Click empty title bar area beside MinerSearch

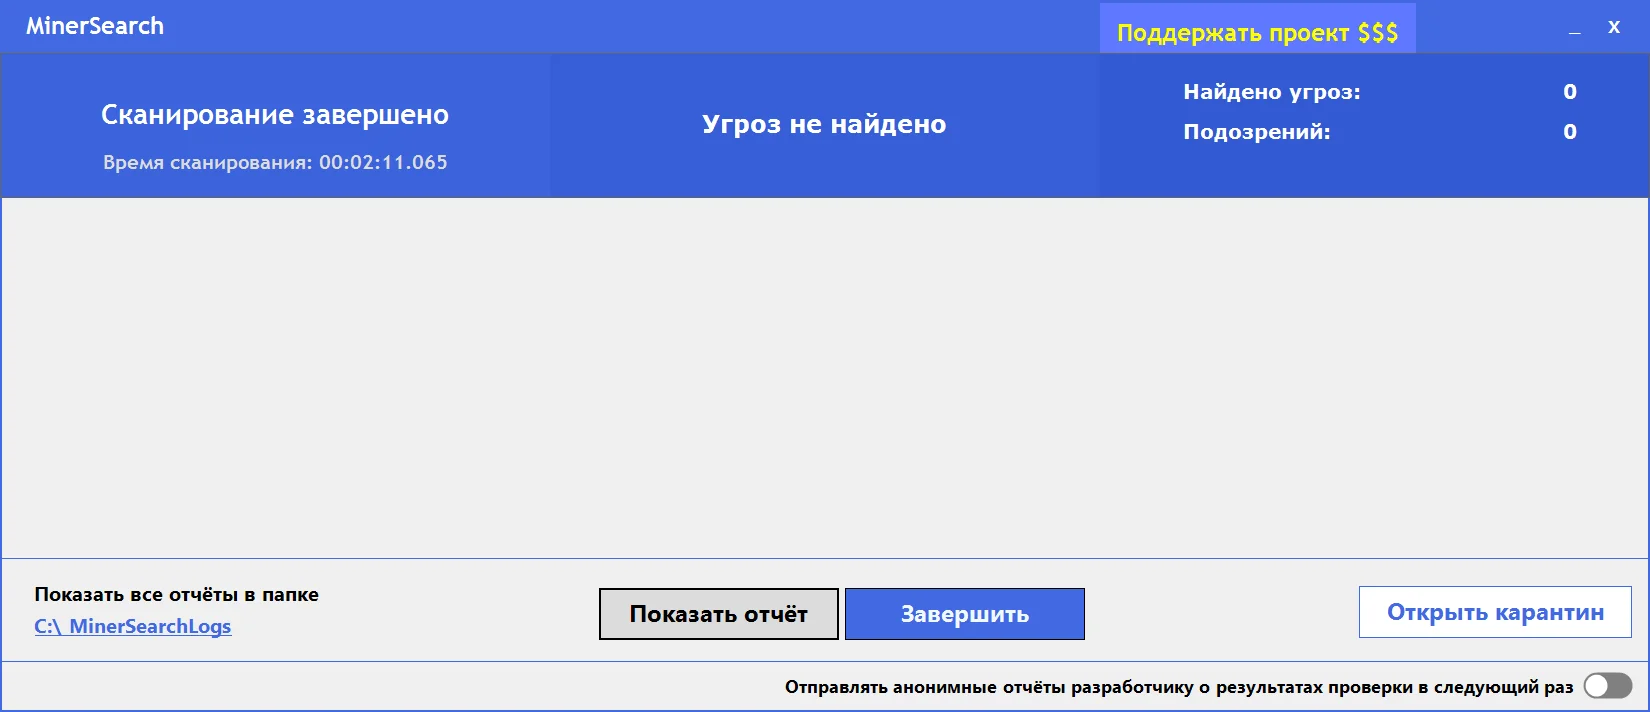click(x=630, y=27)
